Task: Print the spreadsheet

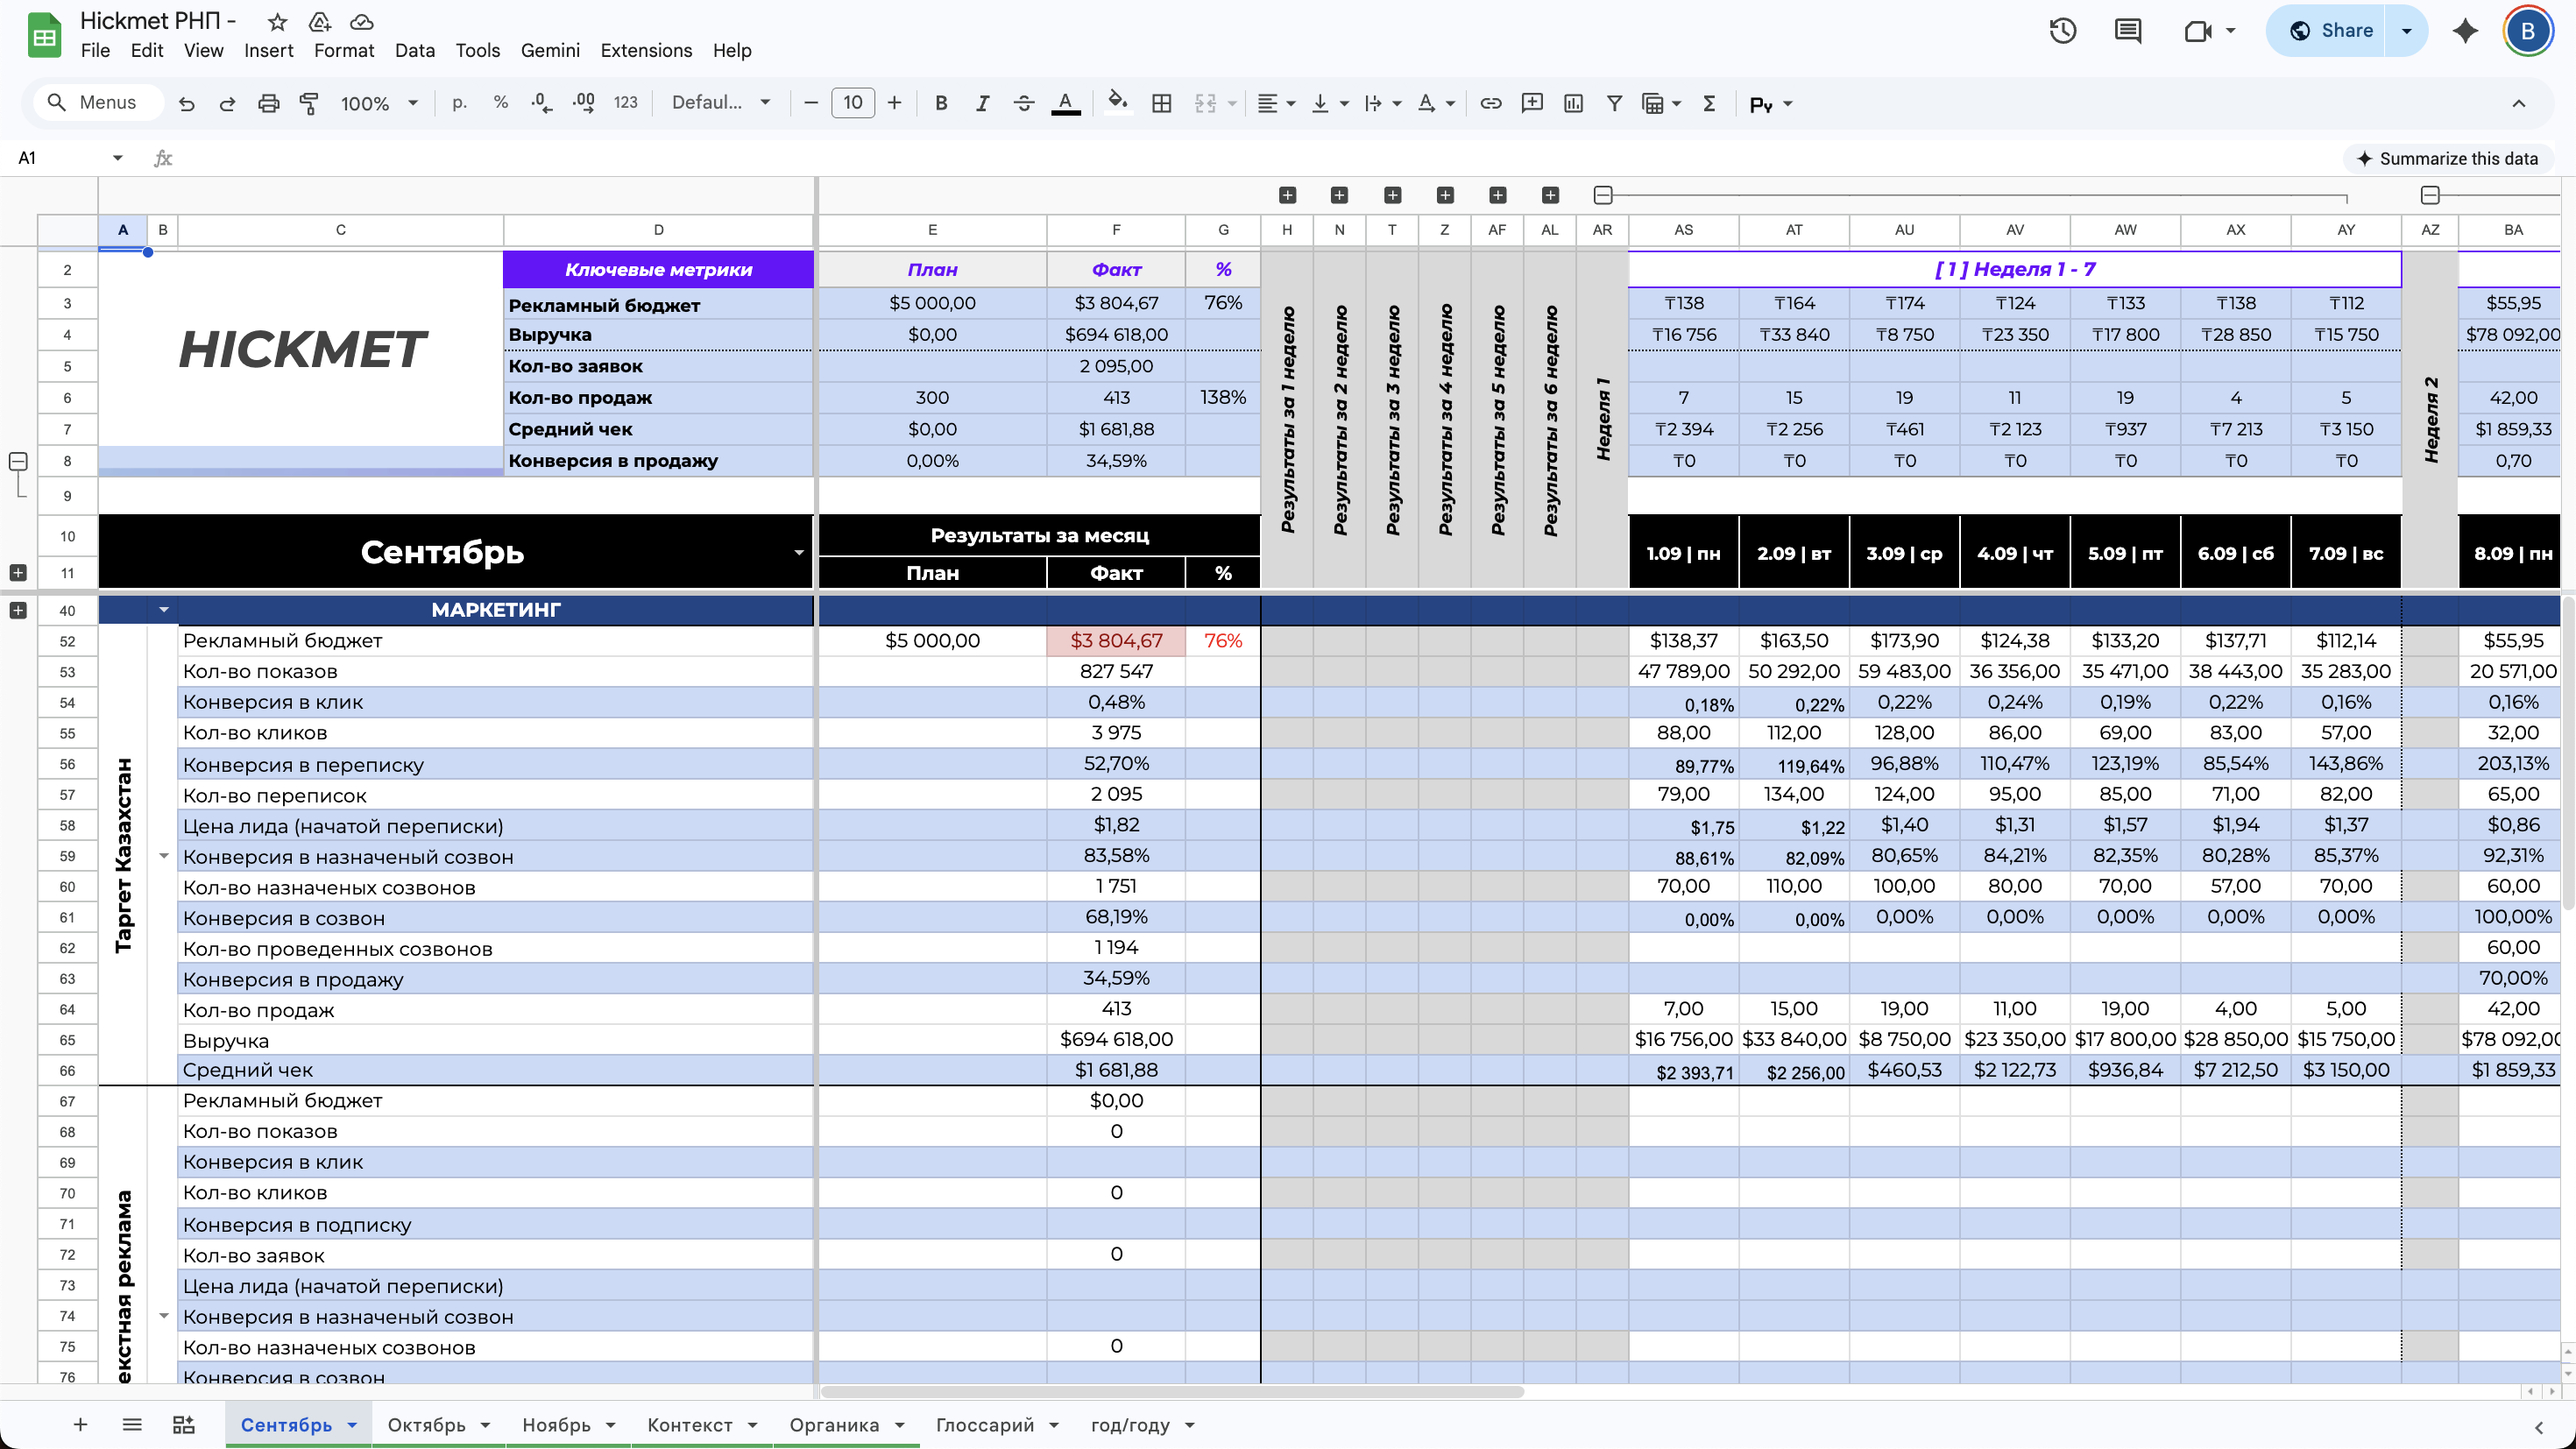Action: 268,103
